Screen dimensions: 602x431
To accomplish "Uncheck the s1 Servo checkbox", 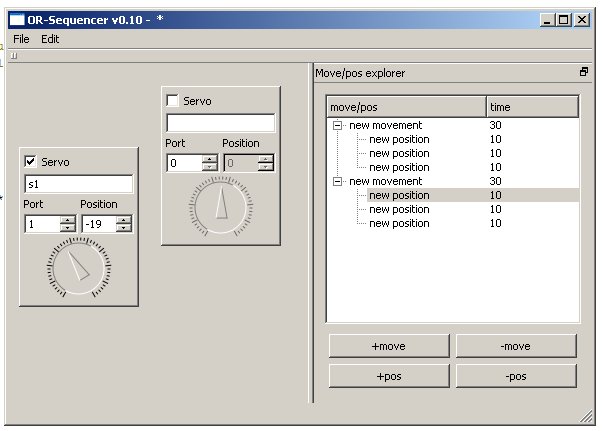I will [31, 161].
